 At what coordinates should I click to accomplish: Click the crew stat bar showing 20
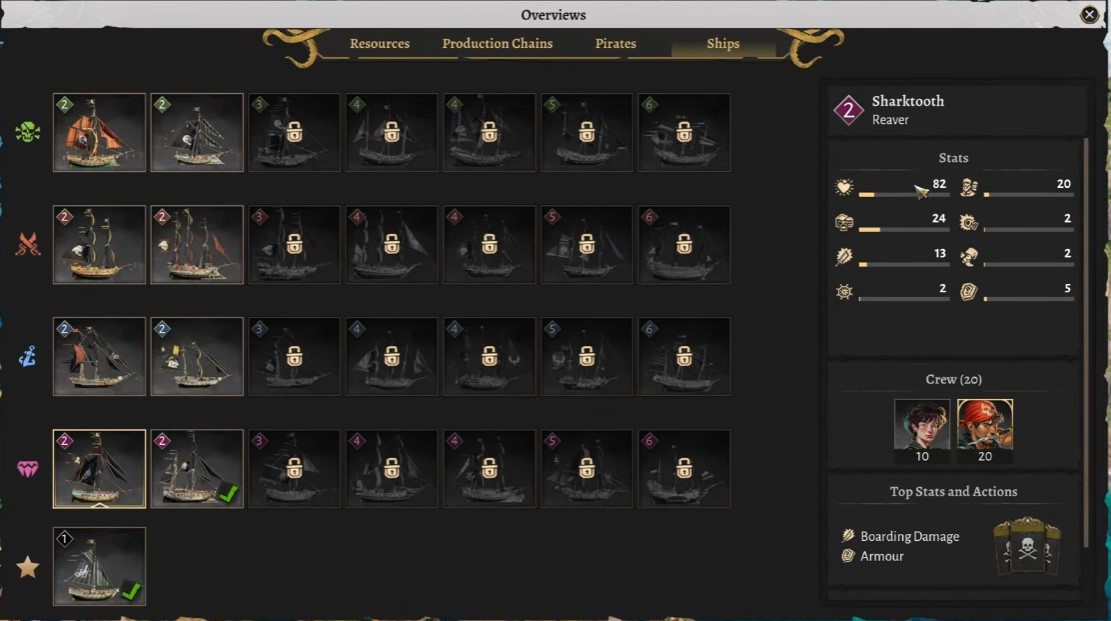click(x=1028, y=194)
